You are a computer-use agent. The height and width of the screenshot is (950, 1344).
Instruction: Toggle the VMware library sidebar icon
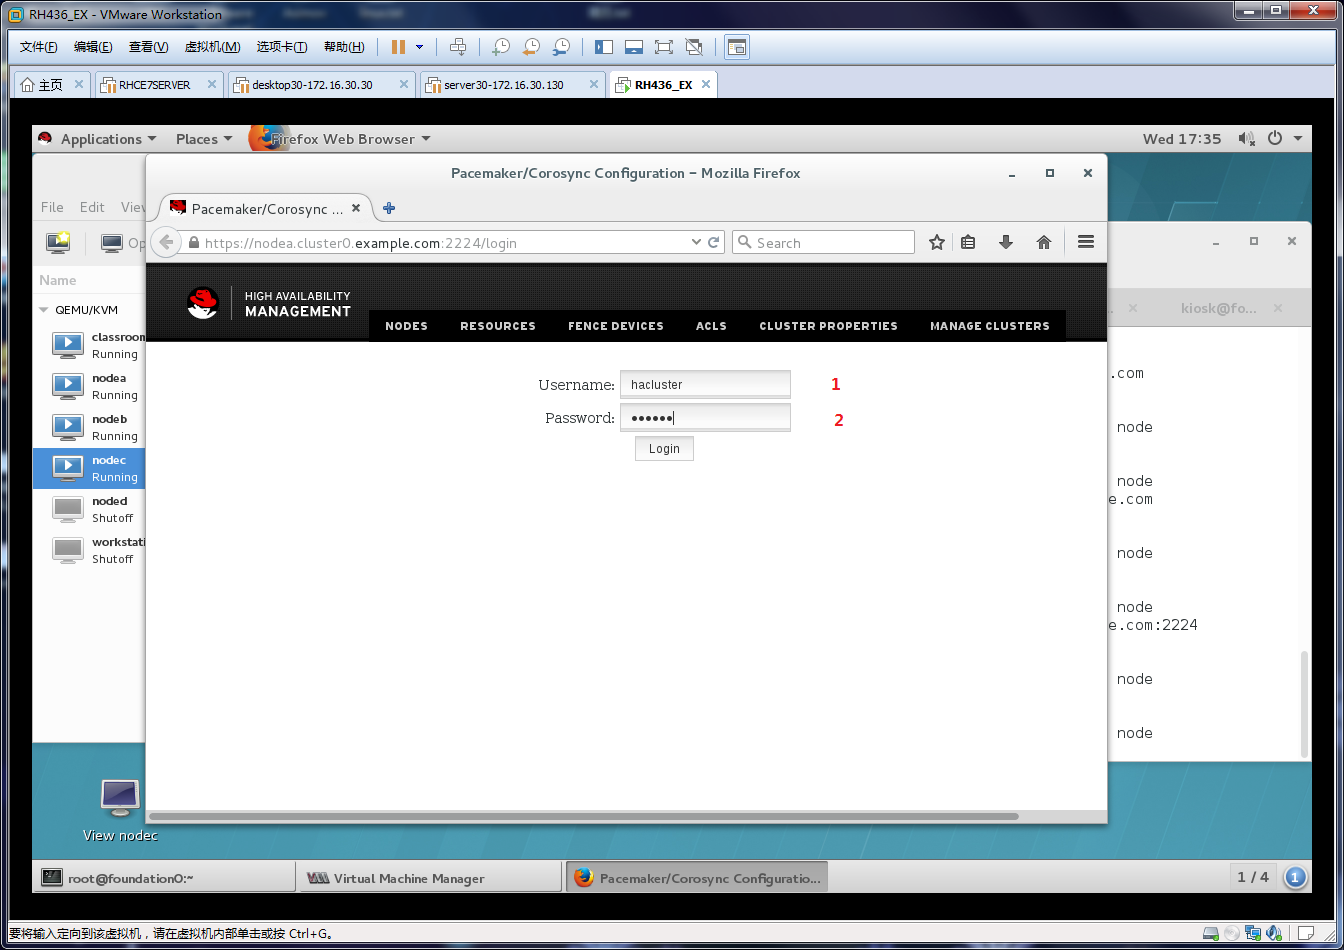pyautogui.click(x=603, y=47)
